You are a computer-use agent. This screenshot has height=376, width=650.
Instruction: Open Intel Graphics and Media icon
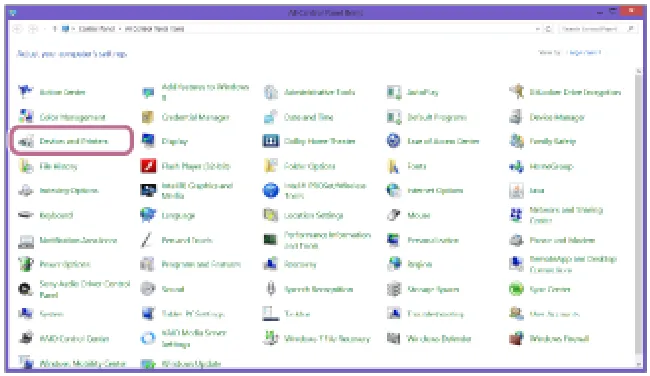click(148, 191)
